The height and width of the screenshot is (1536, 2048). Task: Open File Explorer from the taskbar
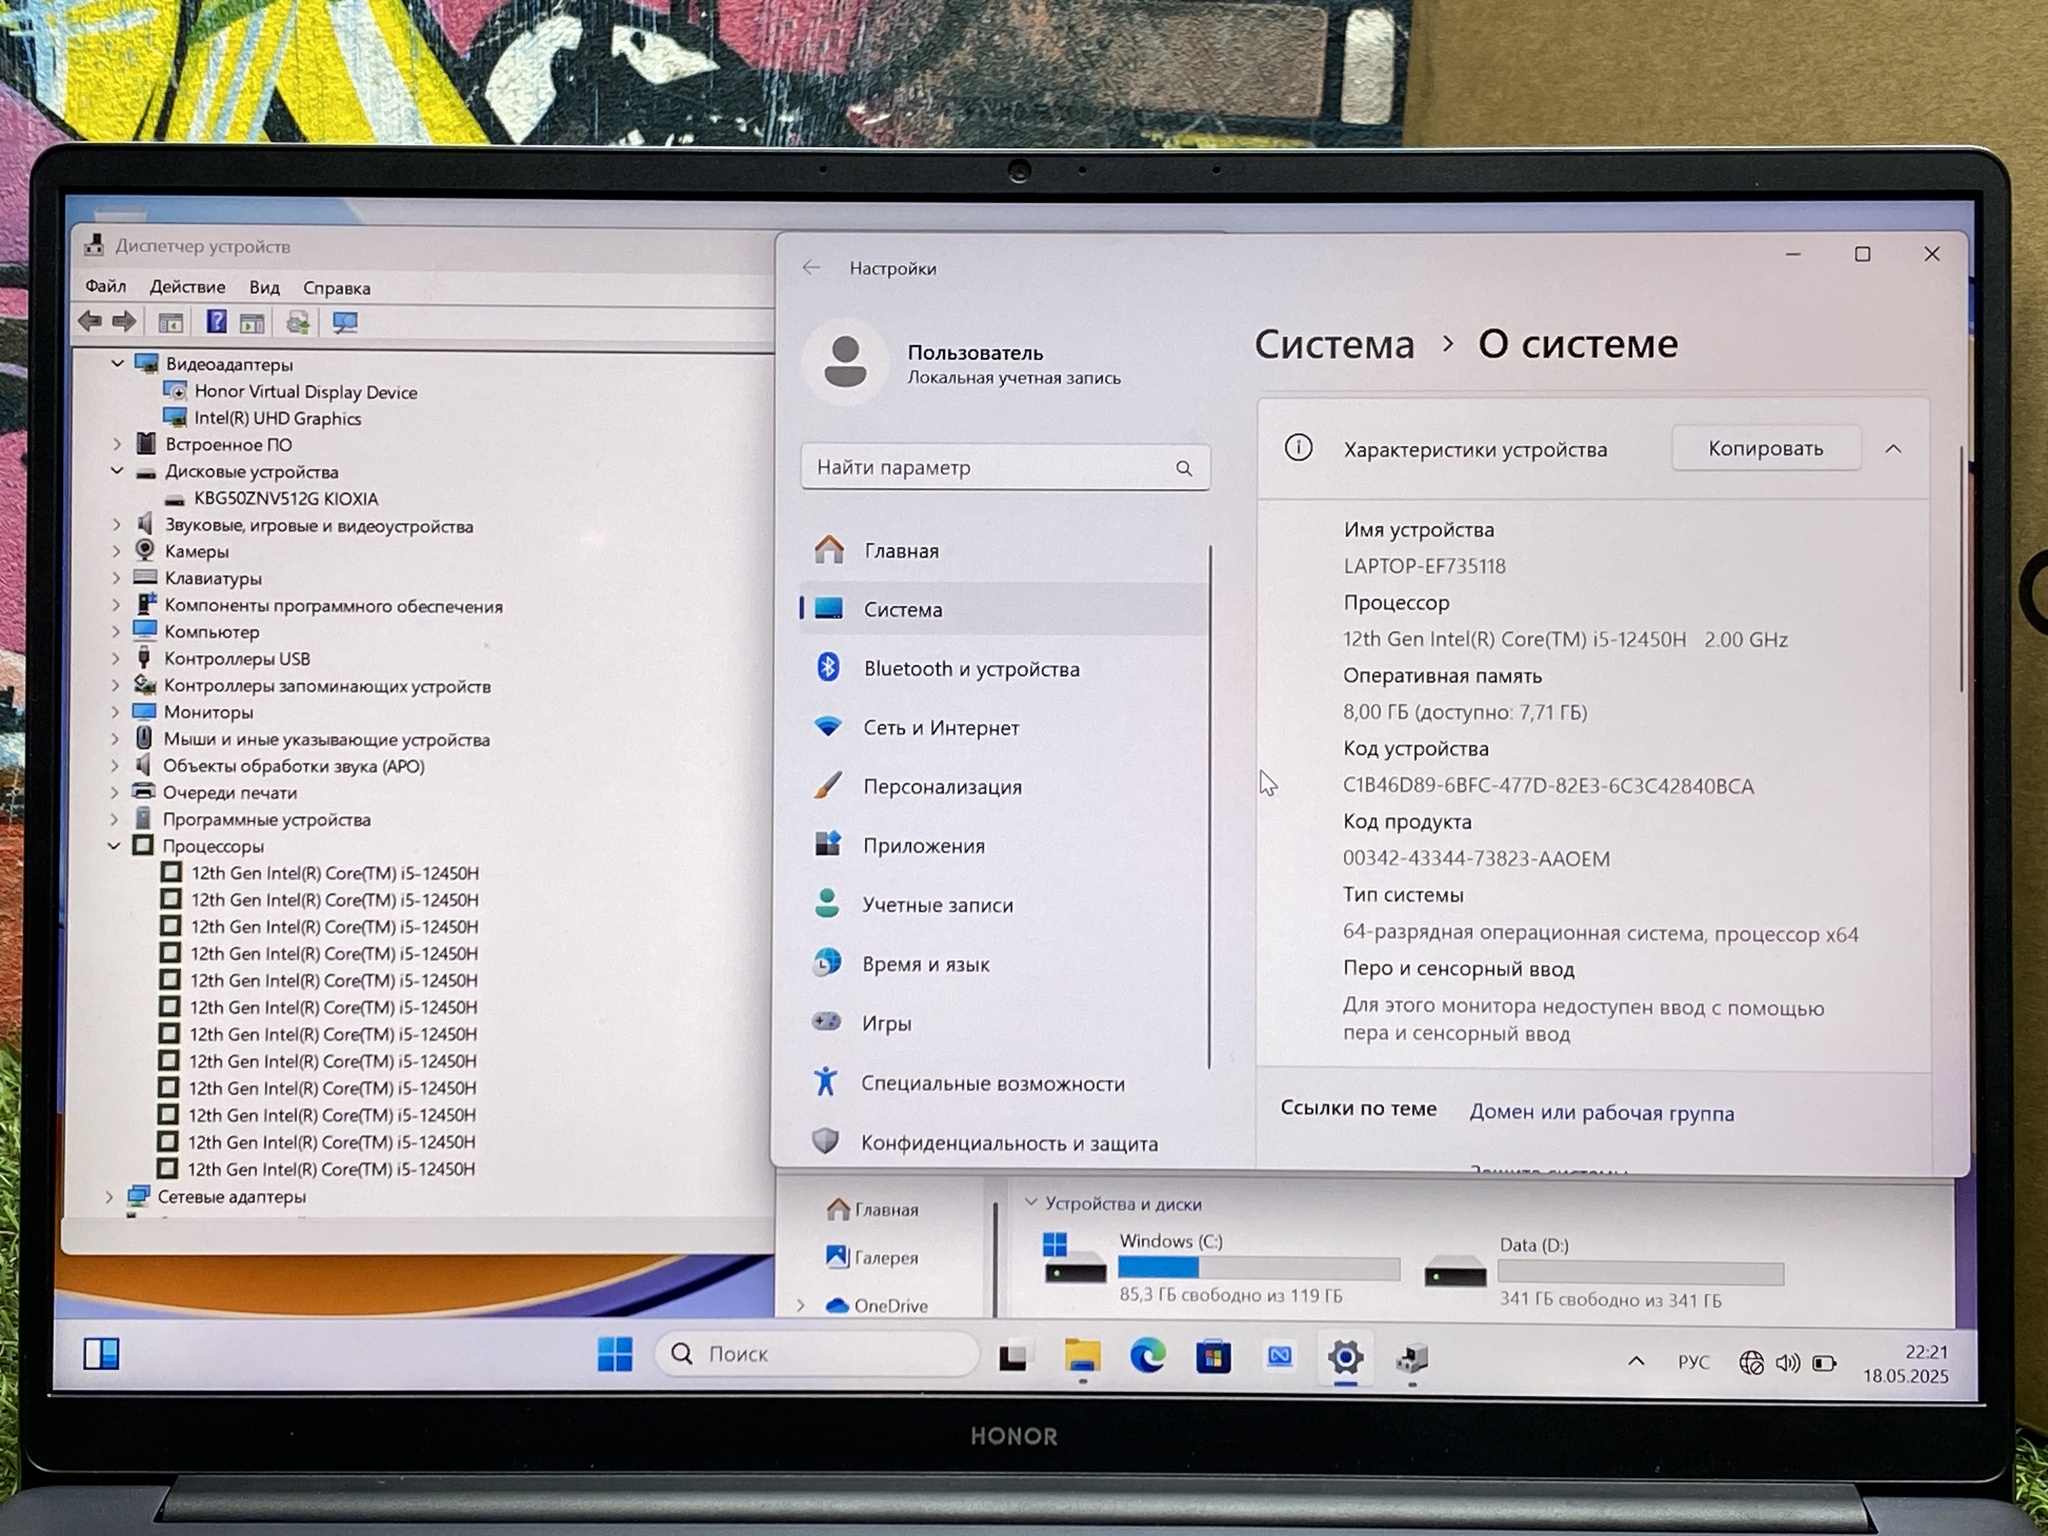pyautogui.click(x=1082, y=1357)
